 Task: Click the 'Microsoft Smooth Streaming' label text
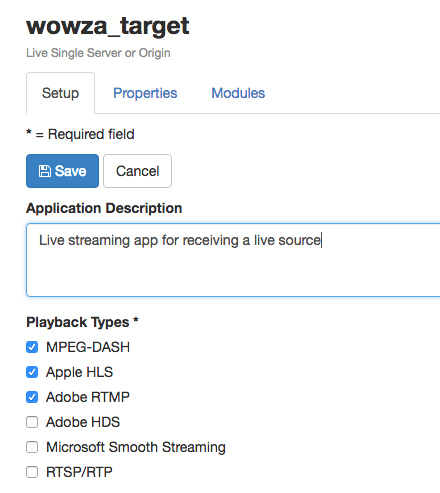coord(136,447)
